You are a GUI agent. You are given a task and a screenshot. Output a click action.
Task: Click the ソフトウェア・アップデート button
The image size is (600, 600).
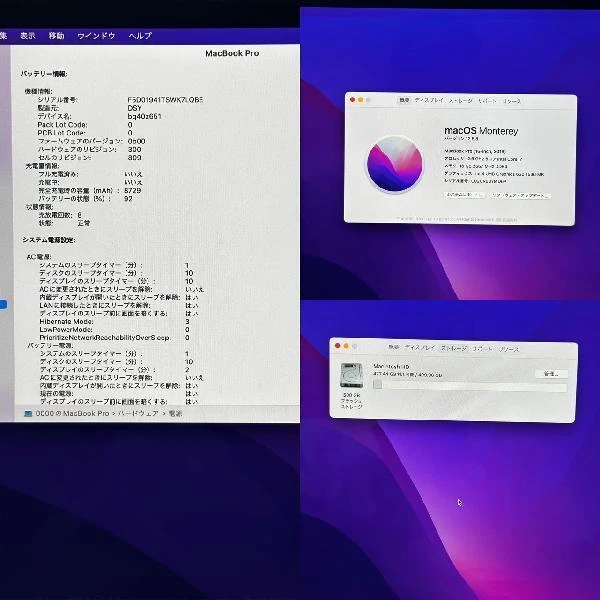coord(521,196)
